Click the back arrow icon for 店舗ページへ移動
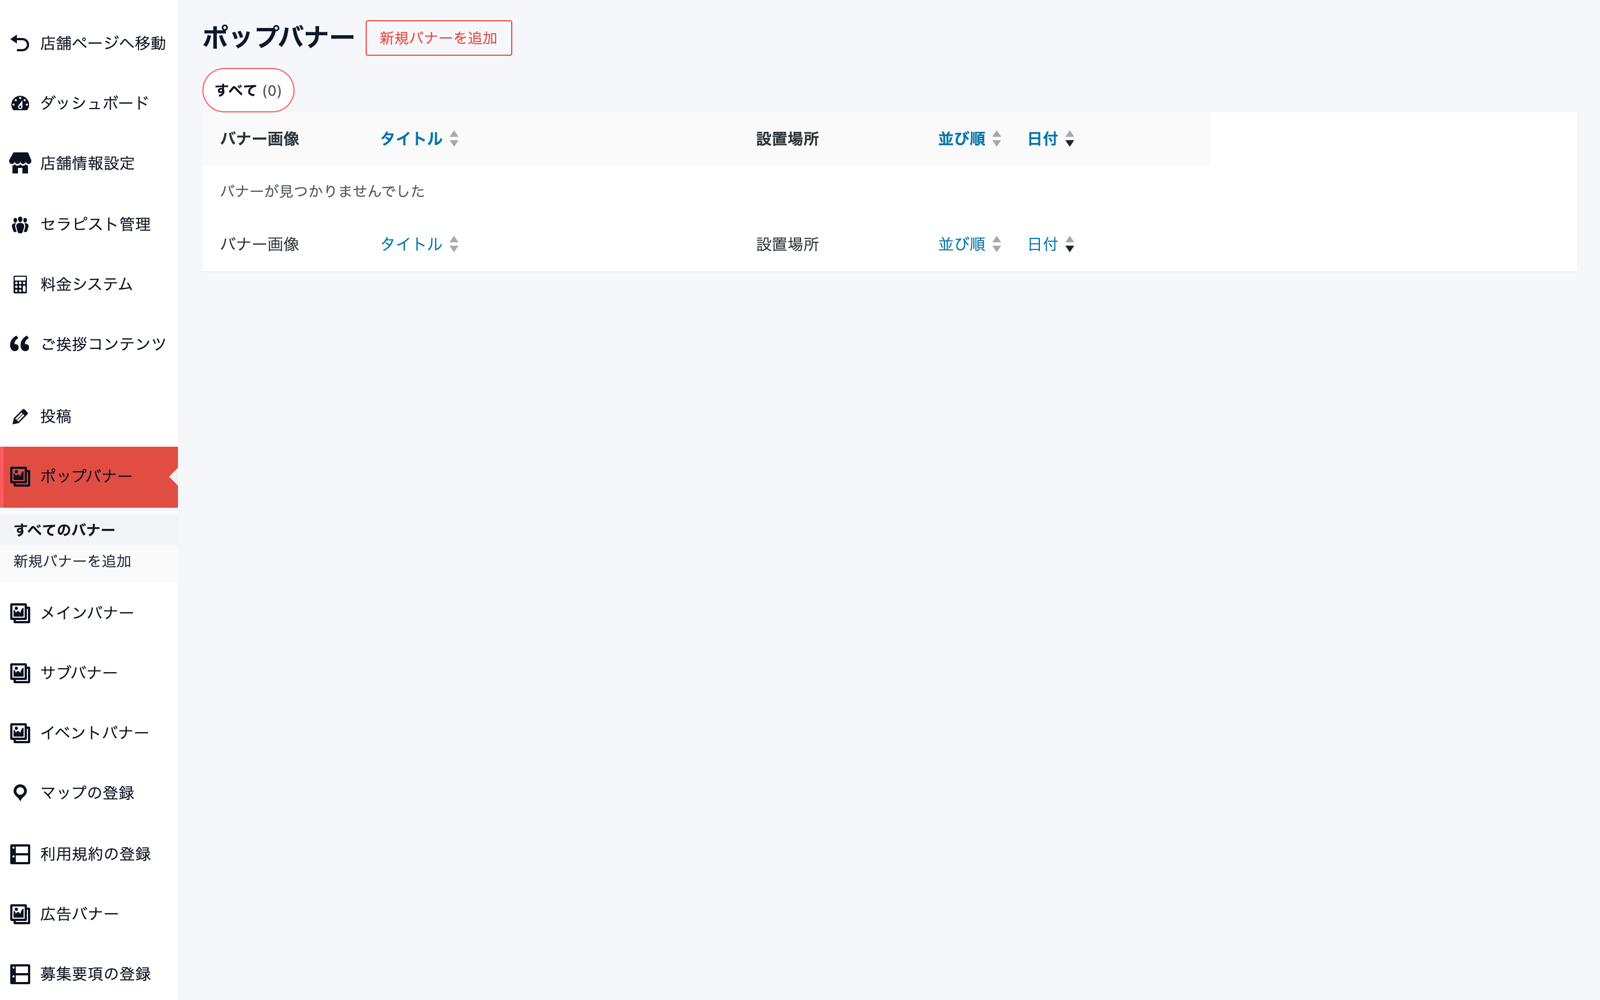 coord(20,43)
